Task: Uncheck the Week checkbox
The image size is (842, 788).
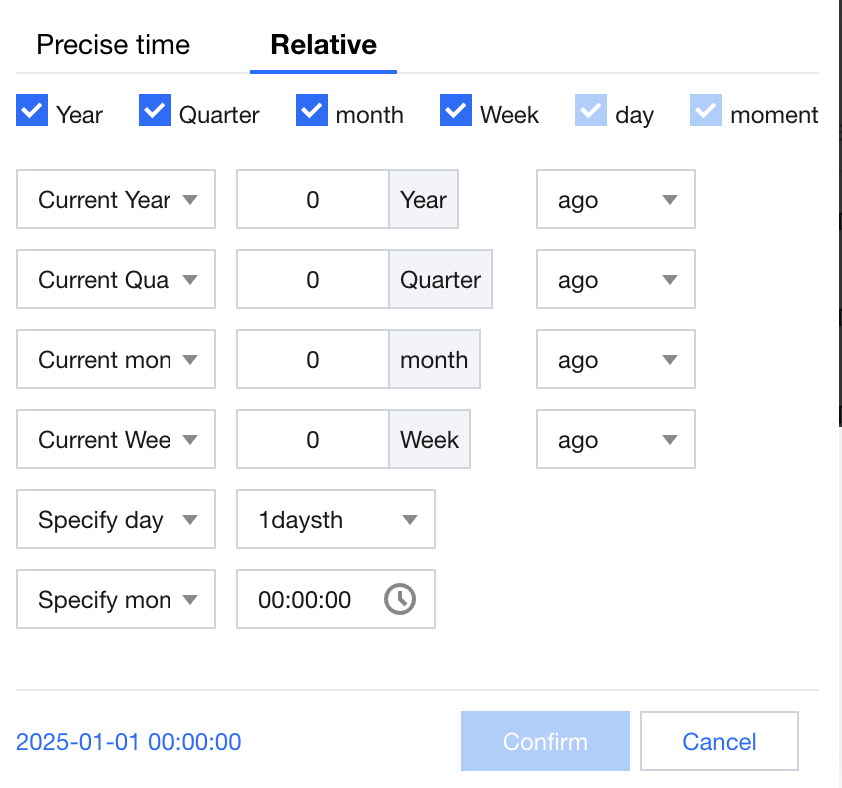Action: [456, 111]
